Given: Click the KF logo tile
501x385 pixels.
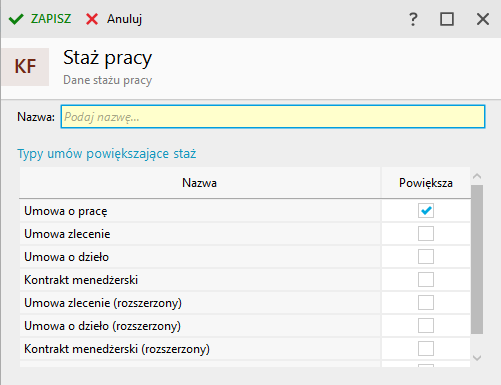Looking at the screenshot, I should coord(25,67).
